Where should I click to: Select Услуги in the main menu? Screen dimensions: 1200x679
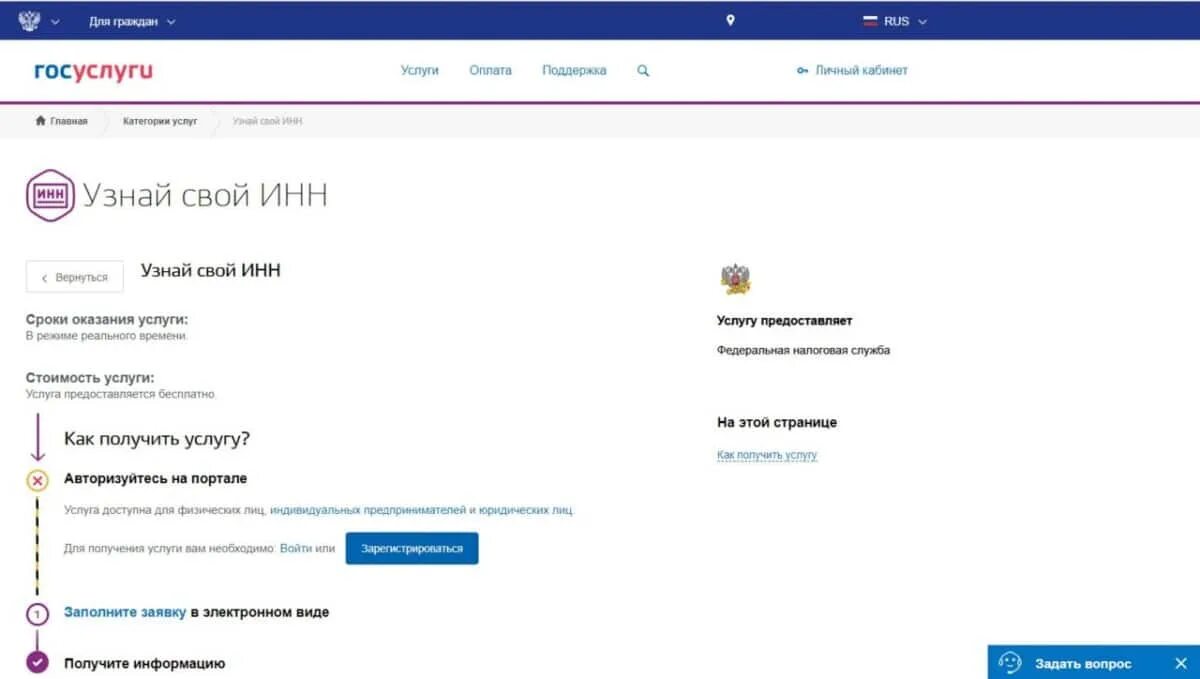(x=419, y=70)
